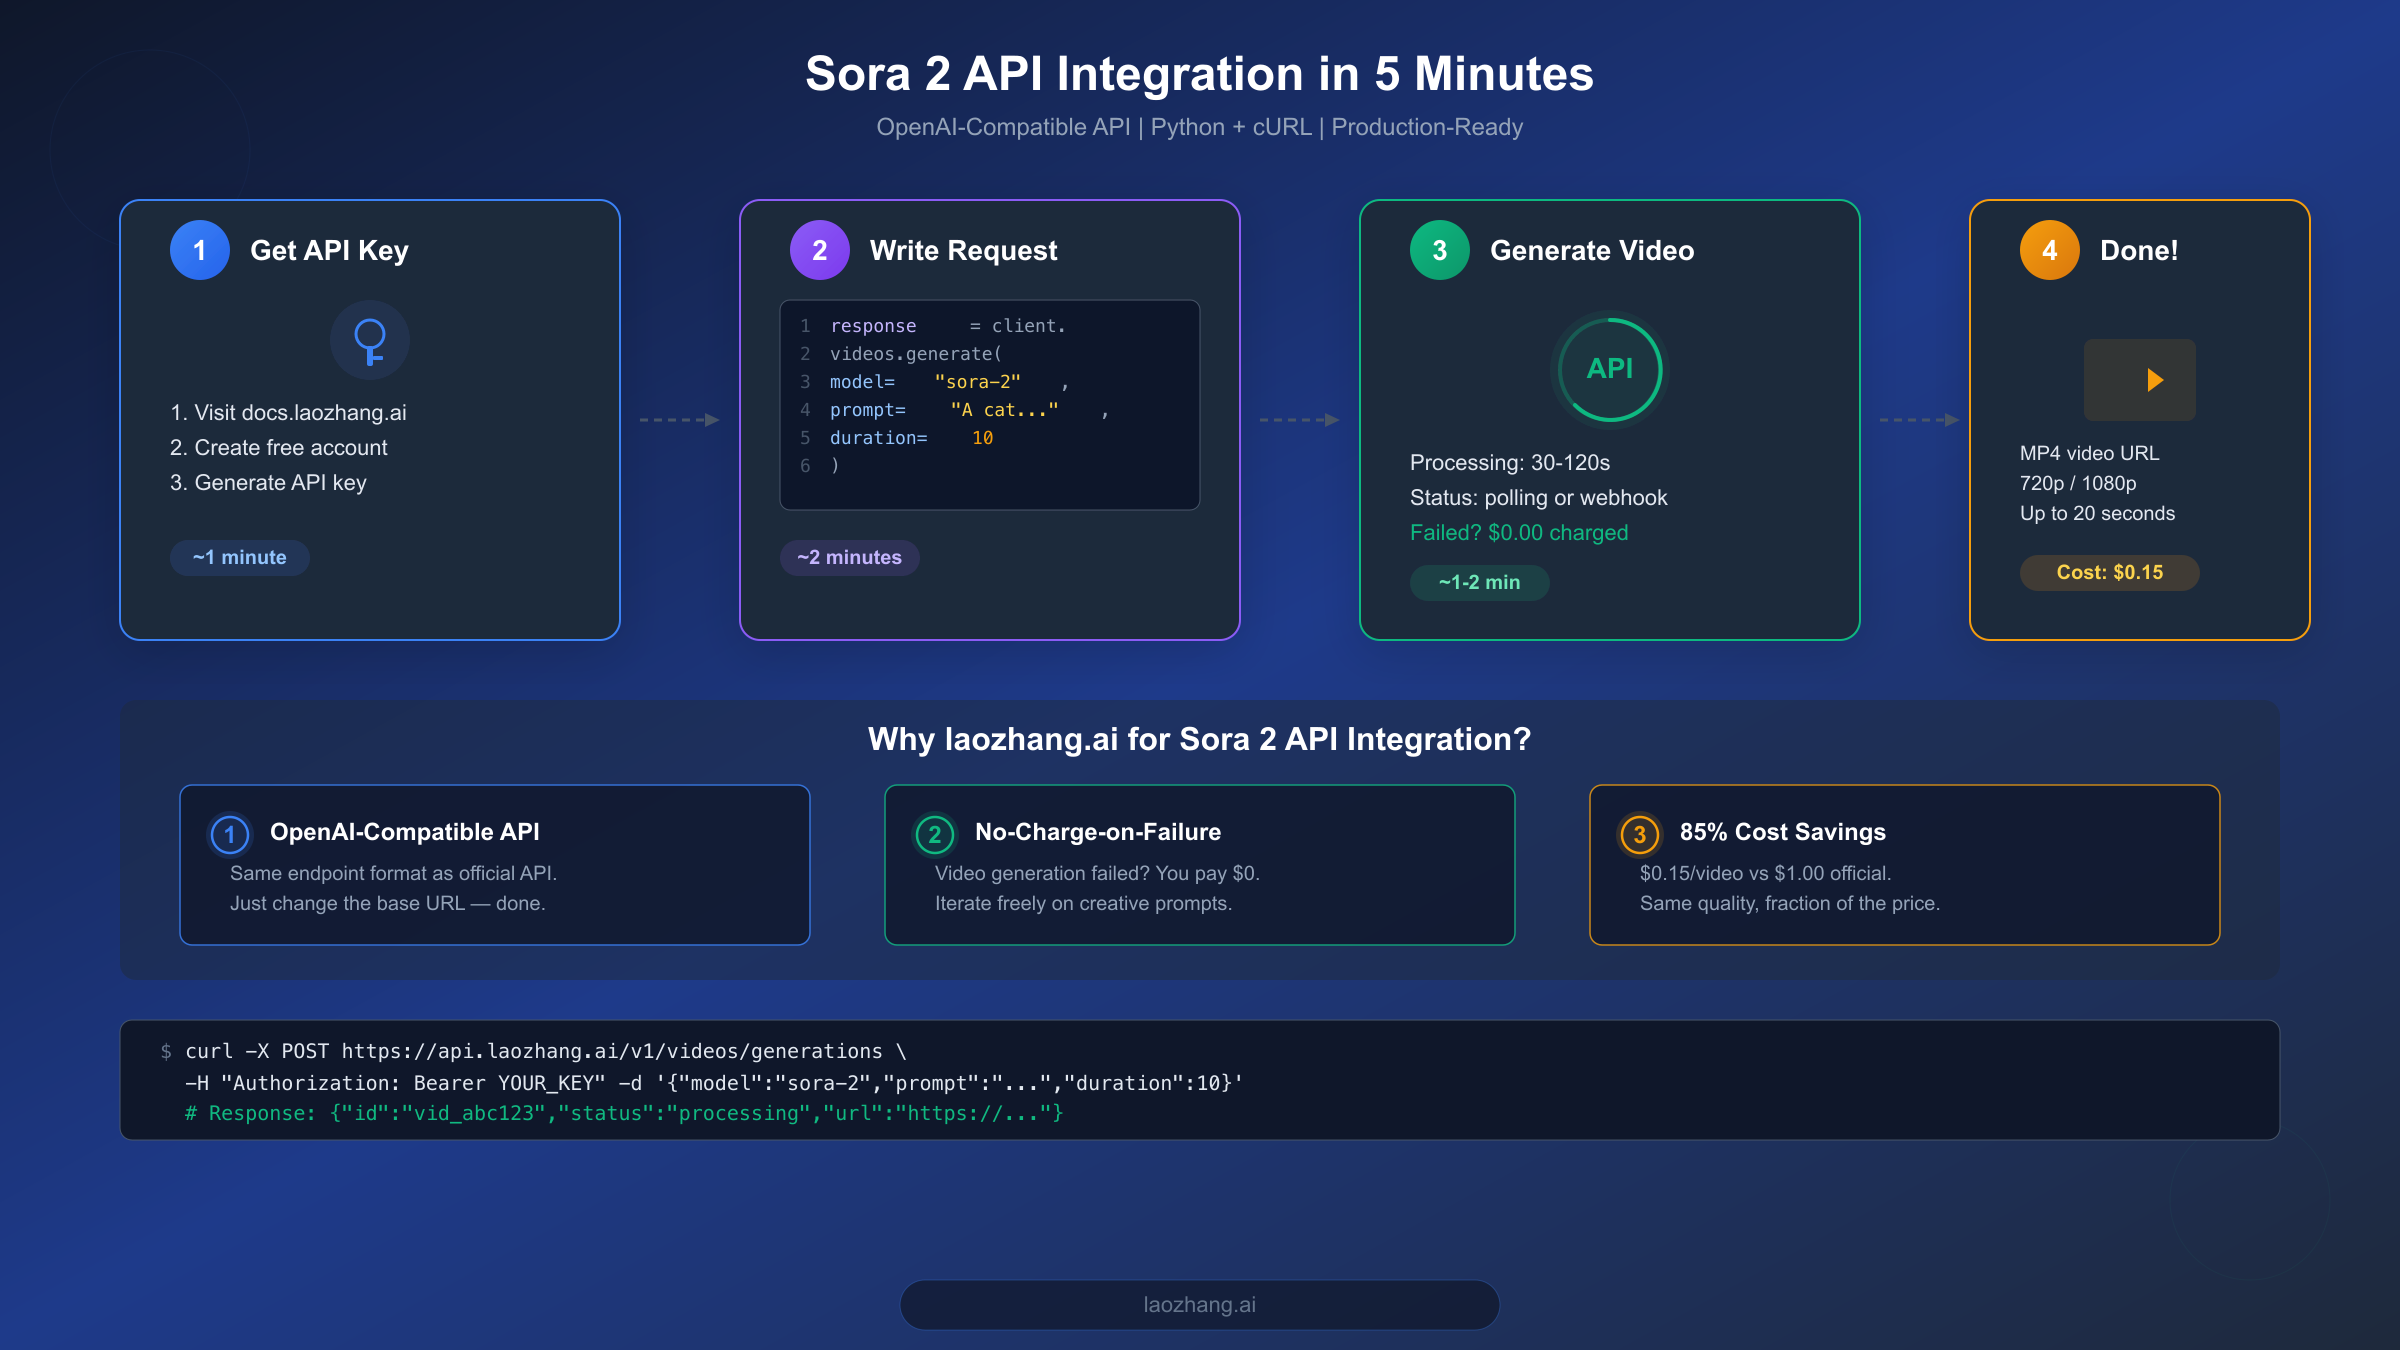Screen dimensions: 2400x1350
Task: Select the blue numbered badge 1 on Get API Key
Action: [199, 249]
